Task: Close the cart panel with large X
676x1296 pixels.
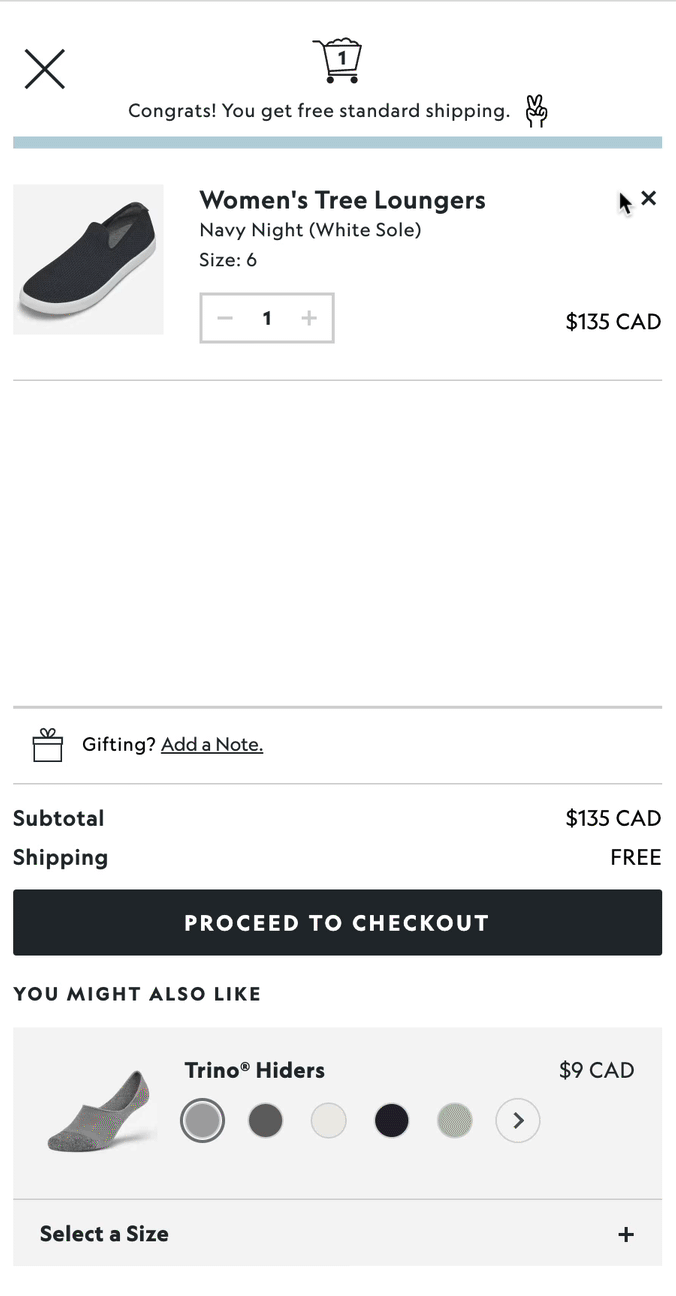Action: tap(45, 69)
